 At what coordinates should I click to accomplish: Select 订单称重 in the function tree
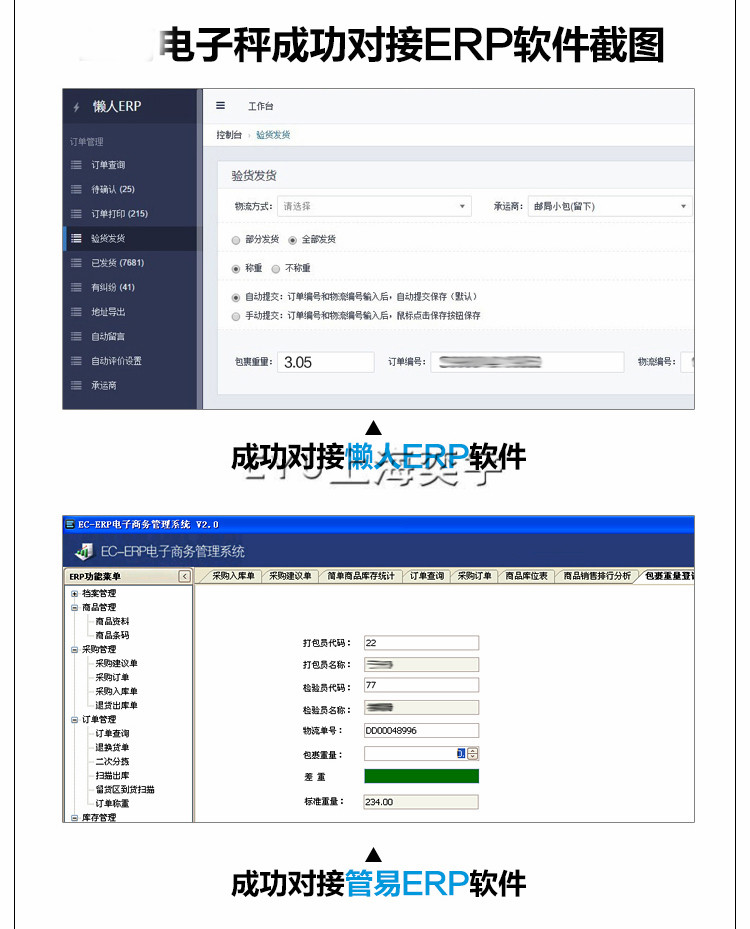pyautogui.click(x=112, y=804)
